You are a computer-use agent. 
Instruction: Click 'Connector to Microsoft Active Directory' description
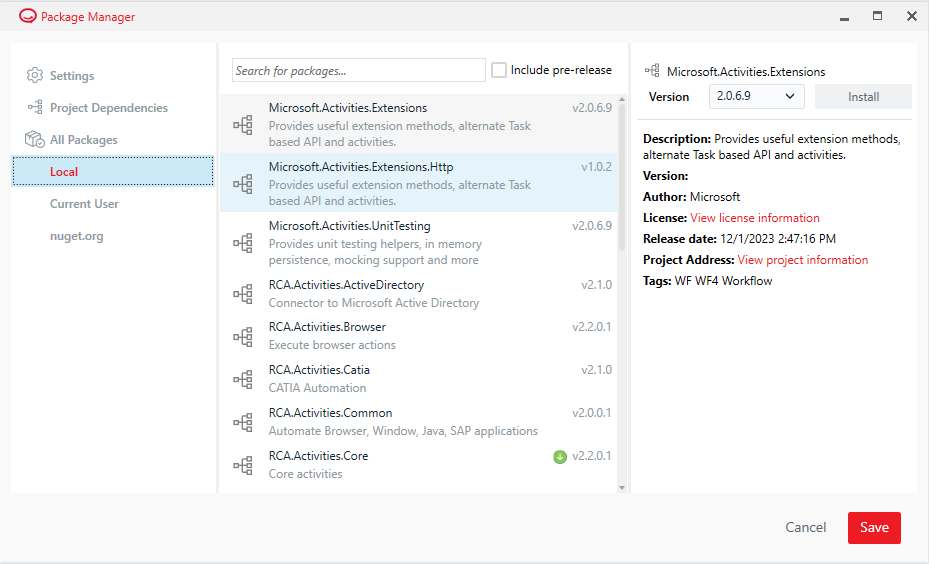[x=374, y=303]
